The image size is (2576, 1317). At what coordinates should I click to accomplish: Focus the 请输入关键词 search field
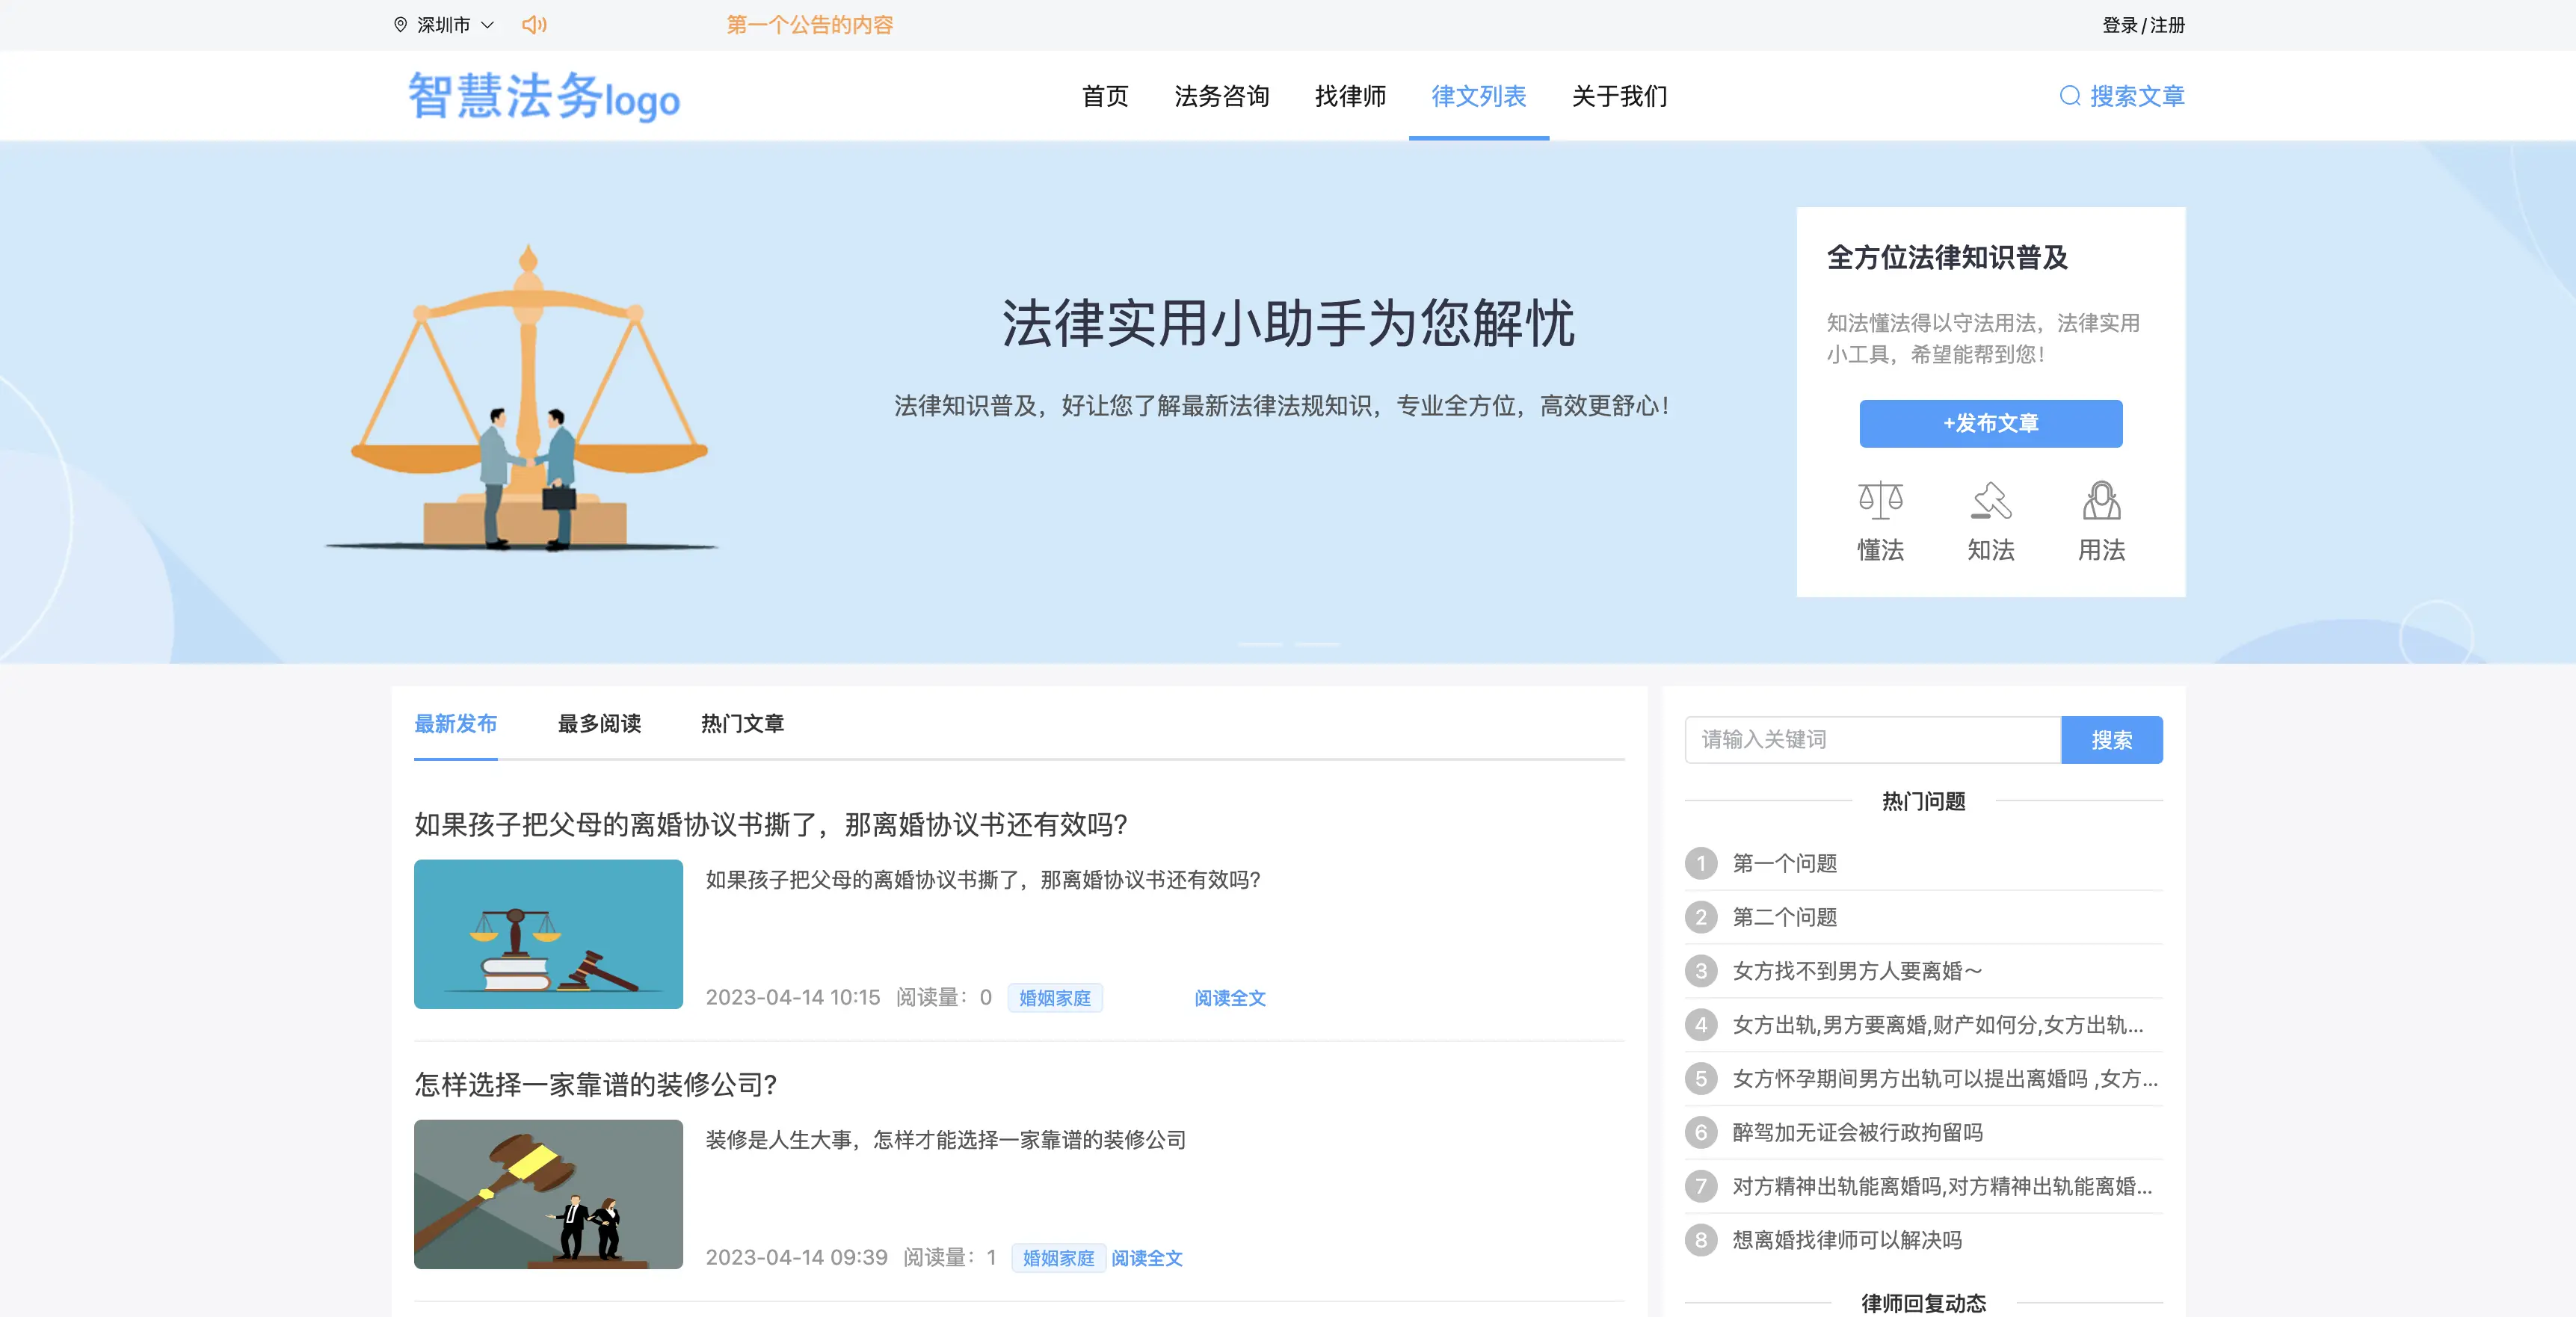[1872, 739]
